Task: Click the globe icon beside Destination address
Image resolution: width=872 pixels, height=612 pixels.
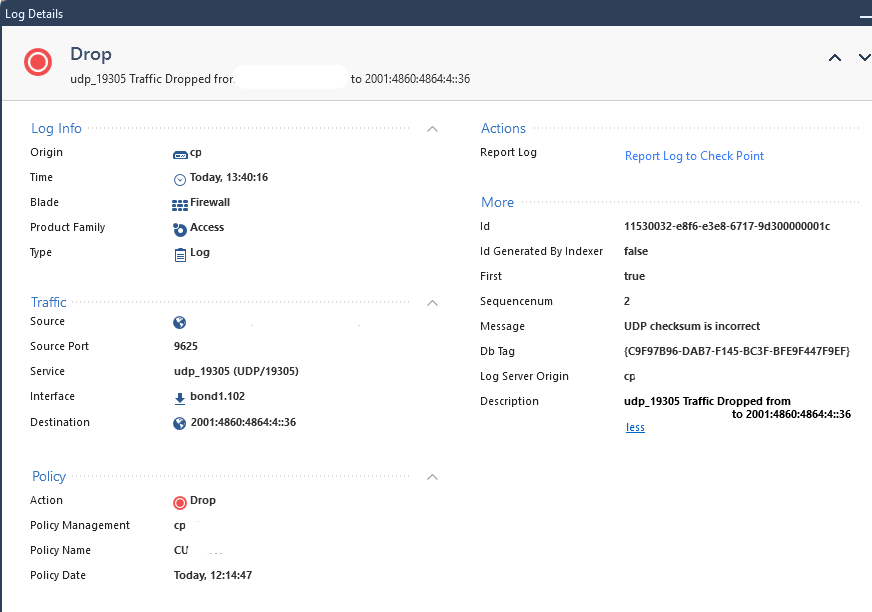Action: 180,423
